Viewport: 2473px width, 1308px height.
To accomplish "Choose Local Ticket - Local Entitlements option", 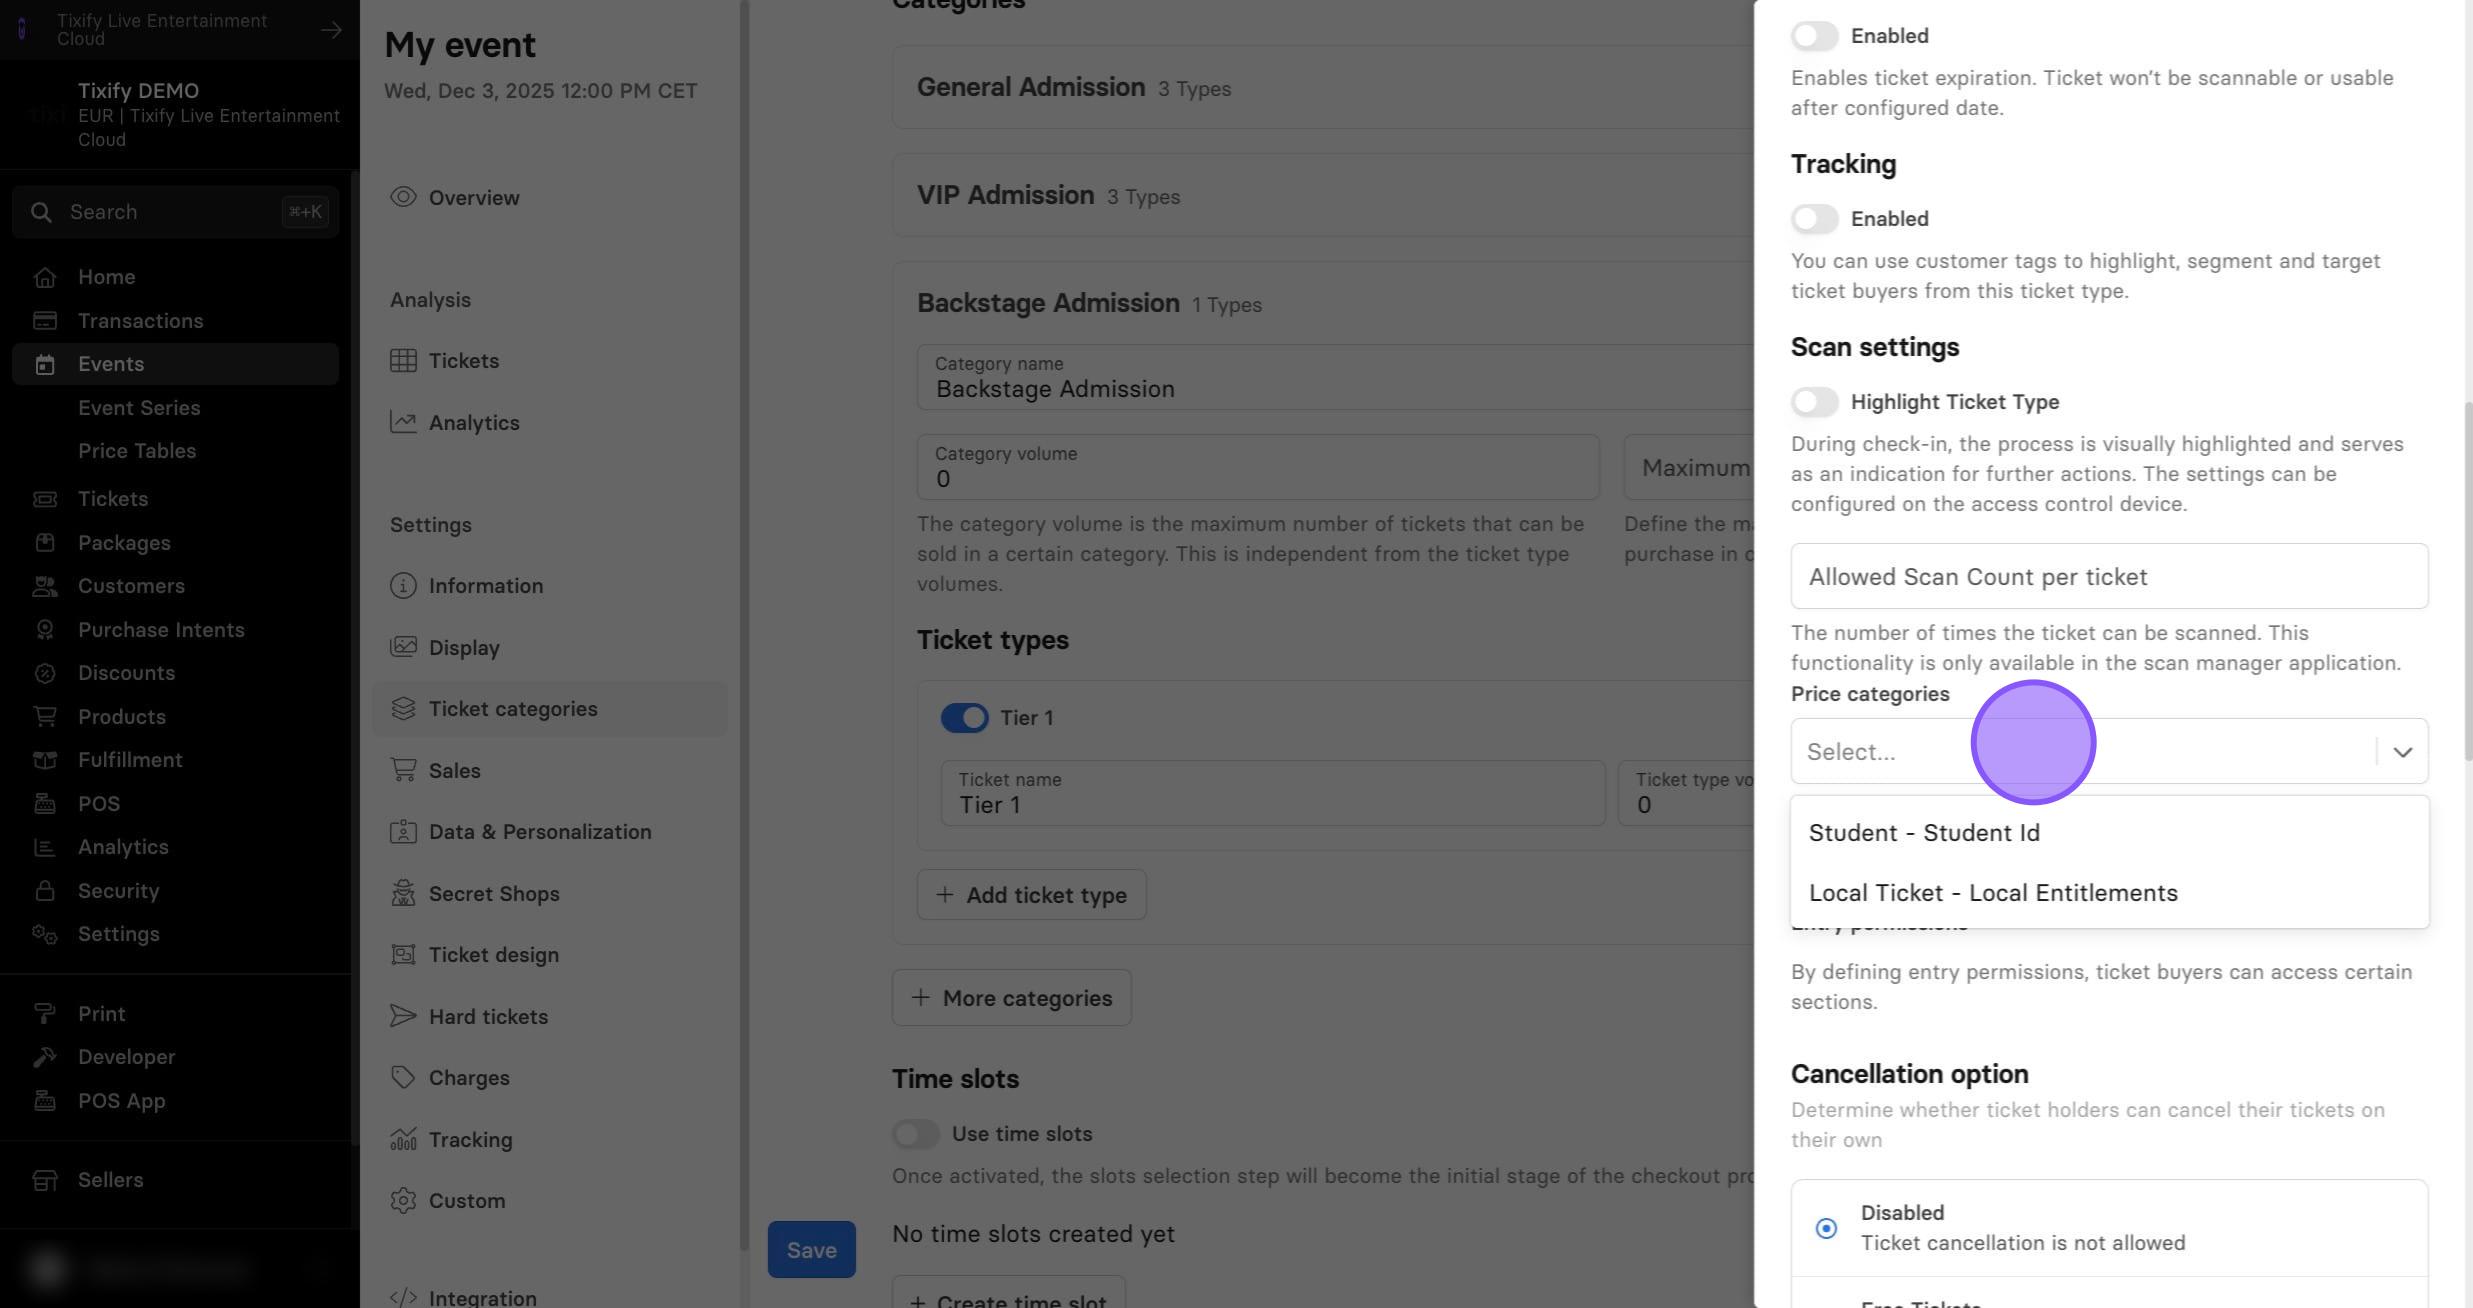I will [x=2109, y=893].
